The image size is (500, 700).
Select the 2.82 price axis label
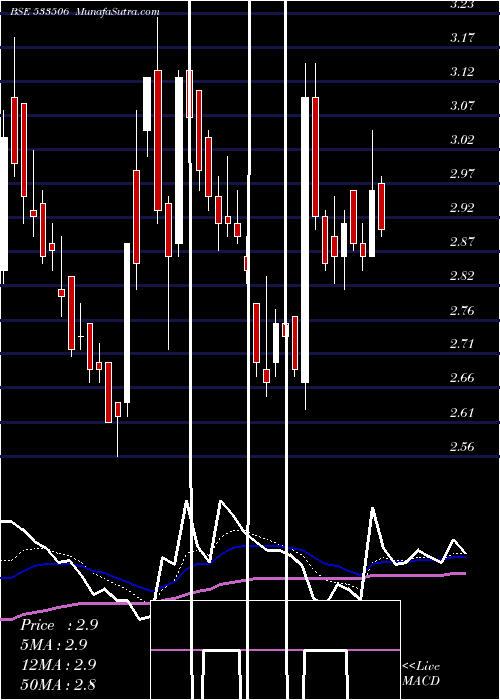[x=462, y=276]
